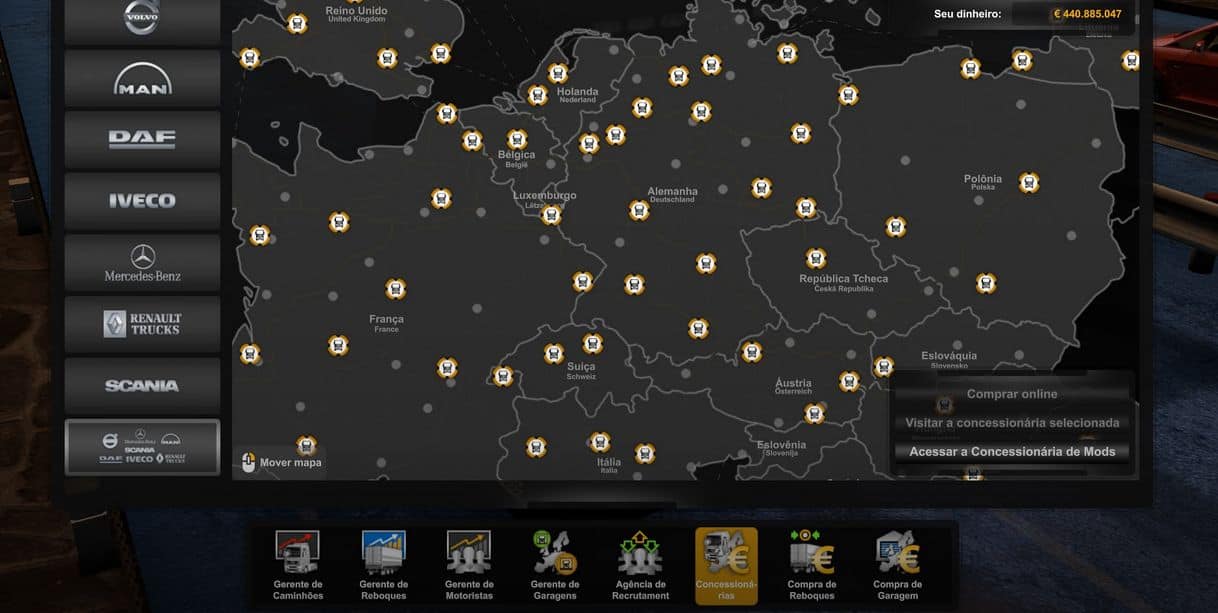Click Acessar a Concessionária de Mods
The height and width of the screenshot is (613, 1218).
click(x=1012, y=452)
